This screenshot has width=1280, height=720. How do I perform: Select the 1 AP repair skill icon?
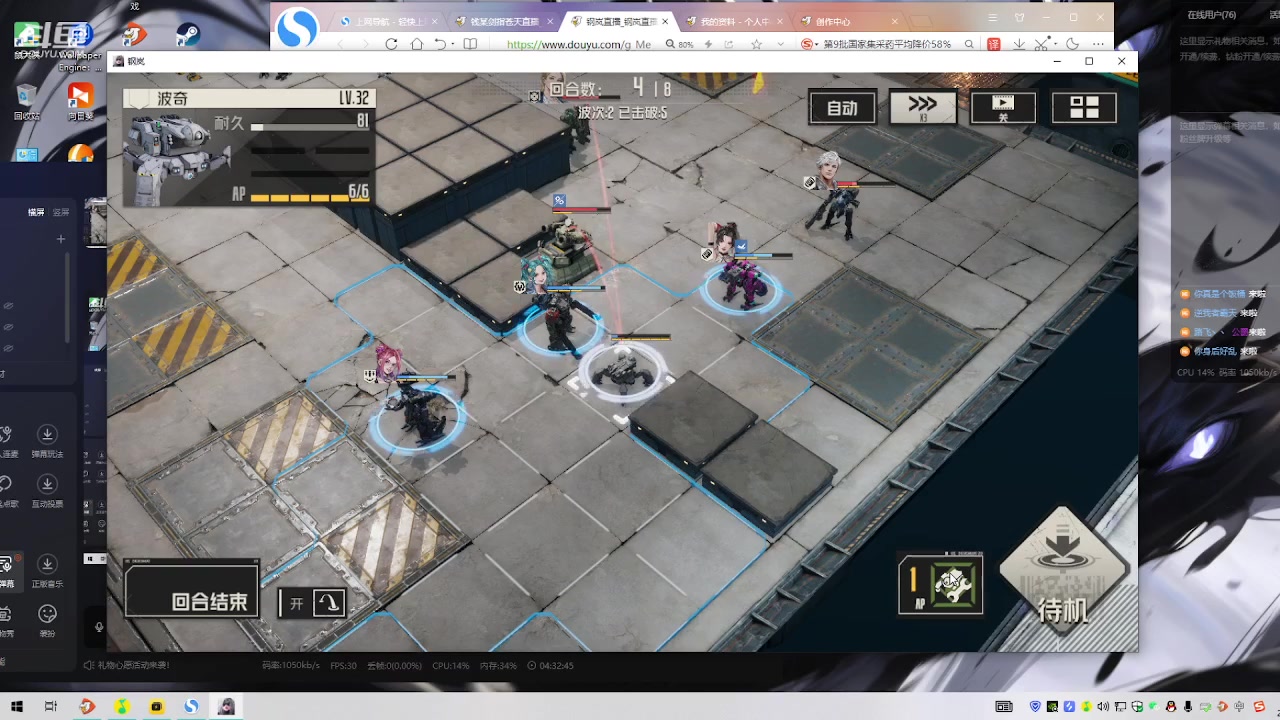(941, 584)
